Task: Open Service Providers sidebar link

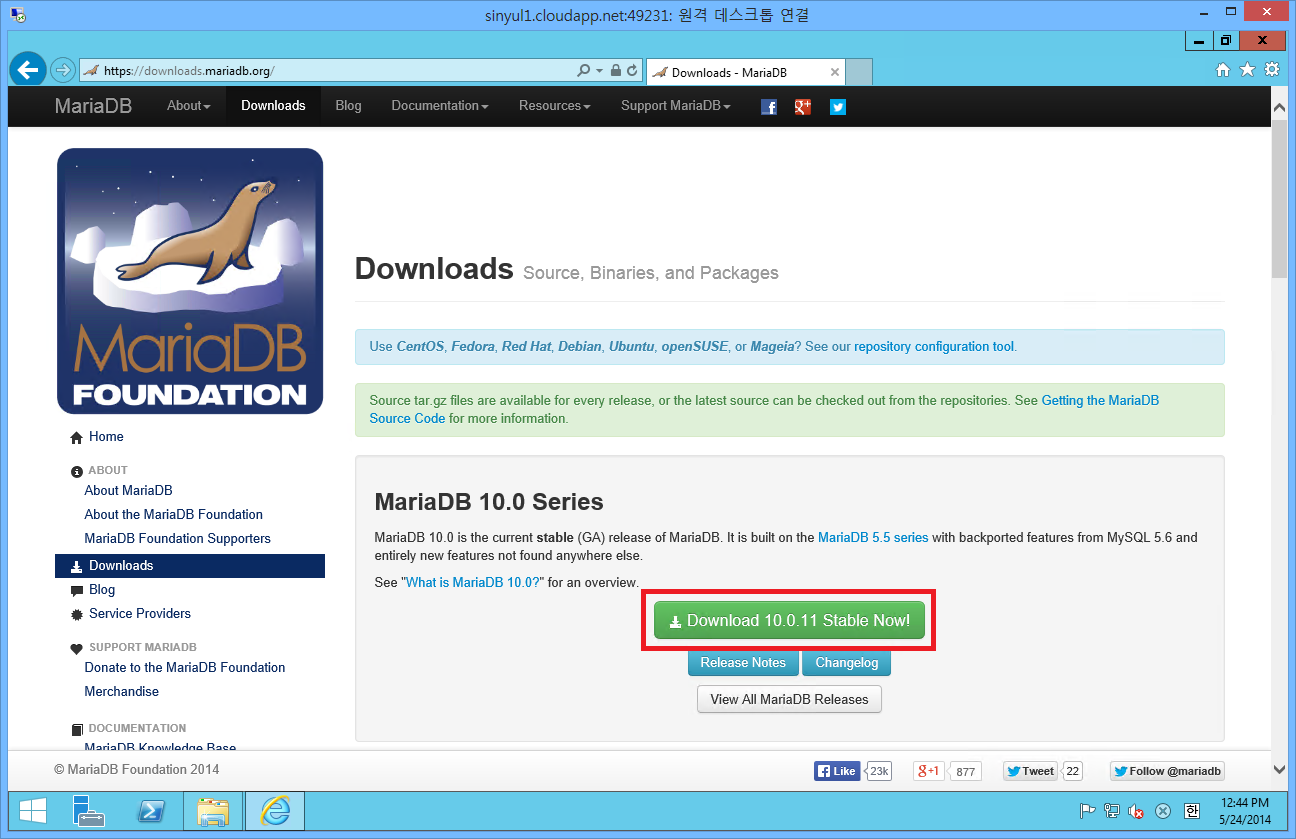Action: click(x=140, y=614)
